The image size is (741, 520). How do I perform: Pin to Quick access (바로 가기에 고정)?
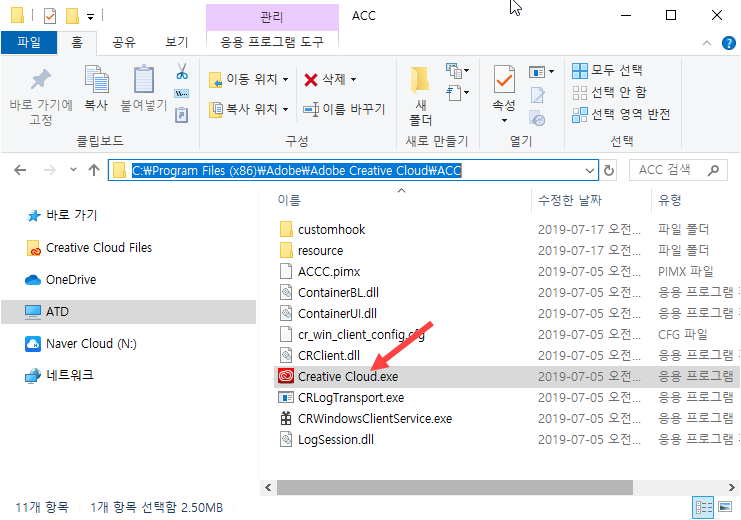[41, 97]
